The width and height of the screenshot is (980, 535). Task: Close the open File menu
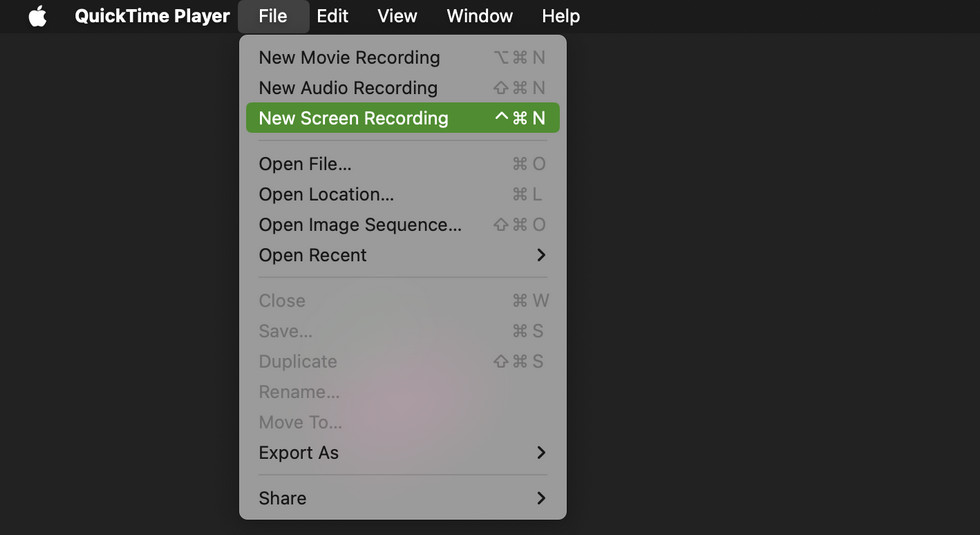(272, 16)
